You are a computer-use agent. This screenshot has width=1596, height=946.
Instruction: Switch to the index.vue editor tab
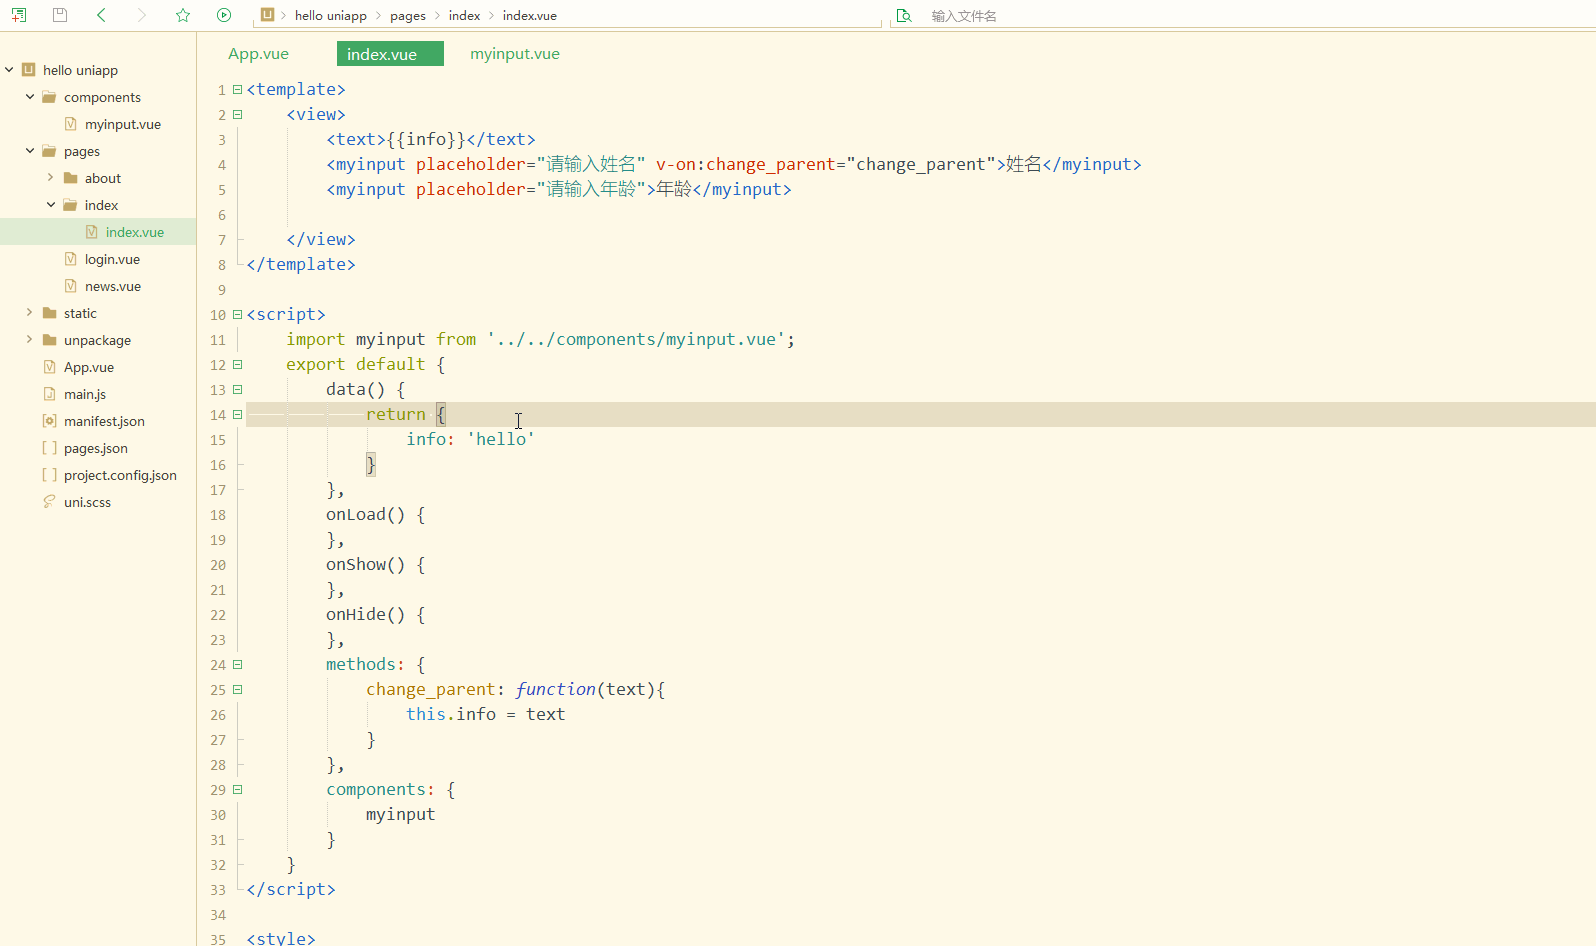click(390, 54)
